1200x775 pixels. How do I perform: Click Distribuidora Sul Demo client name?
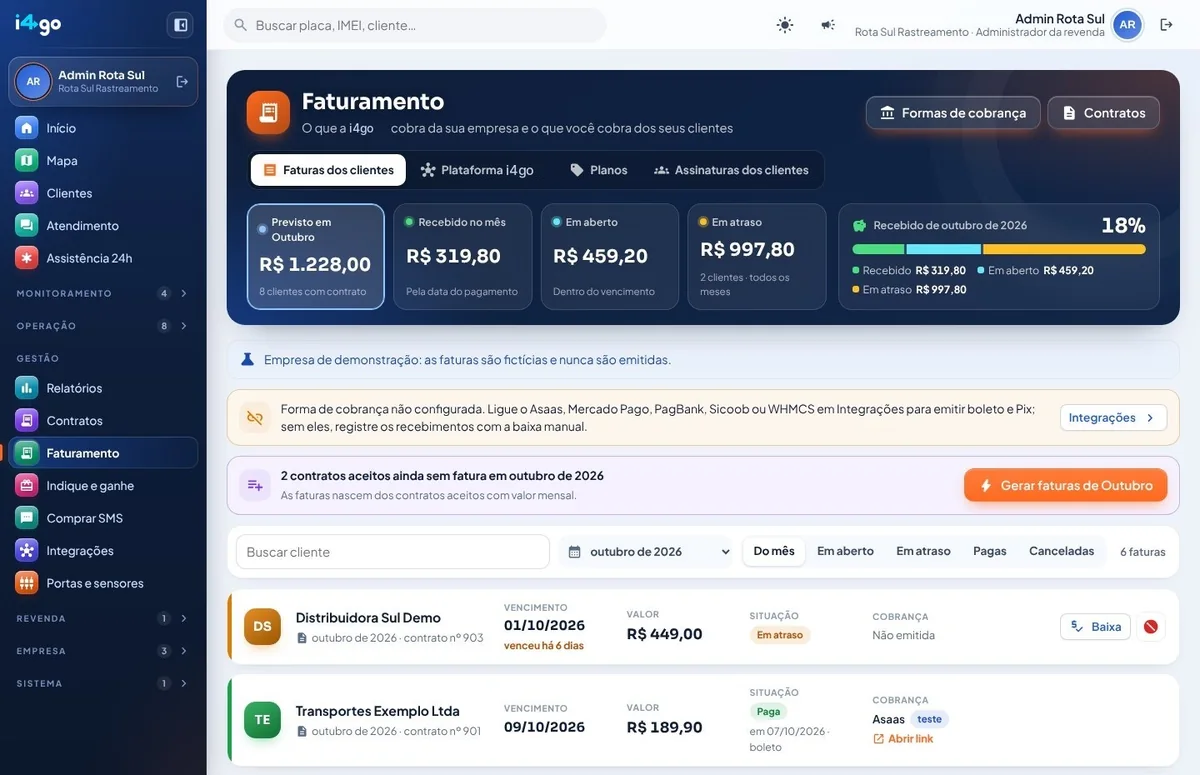click(368, 618)
